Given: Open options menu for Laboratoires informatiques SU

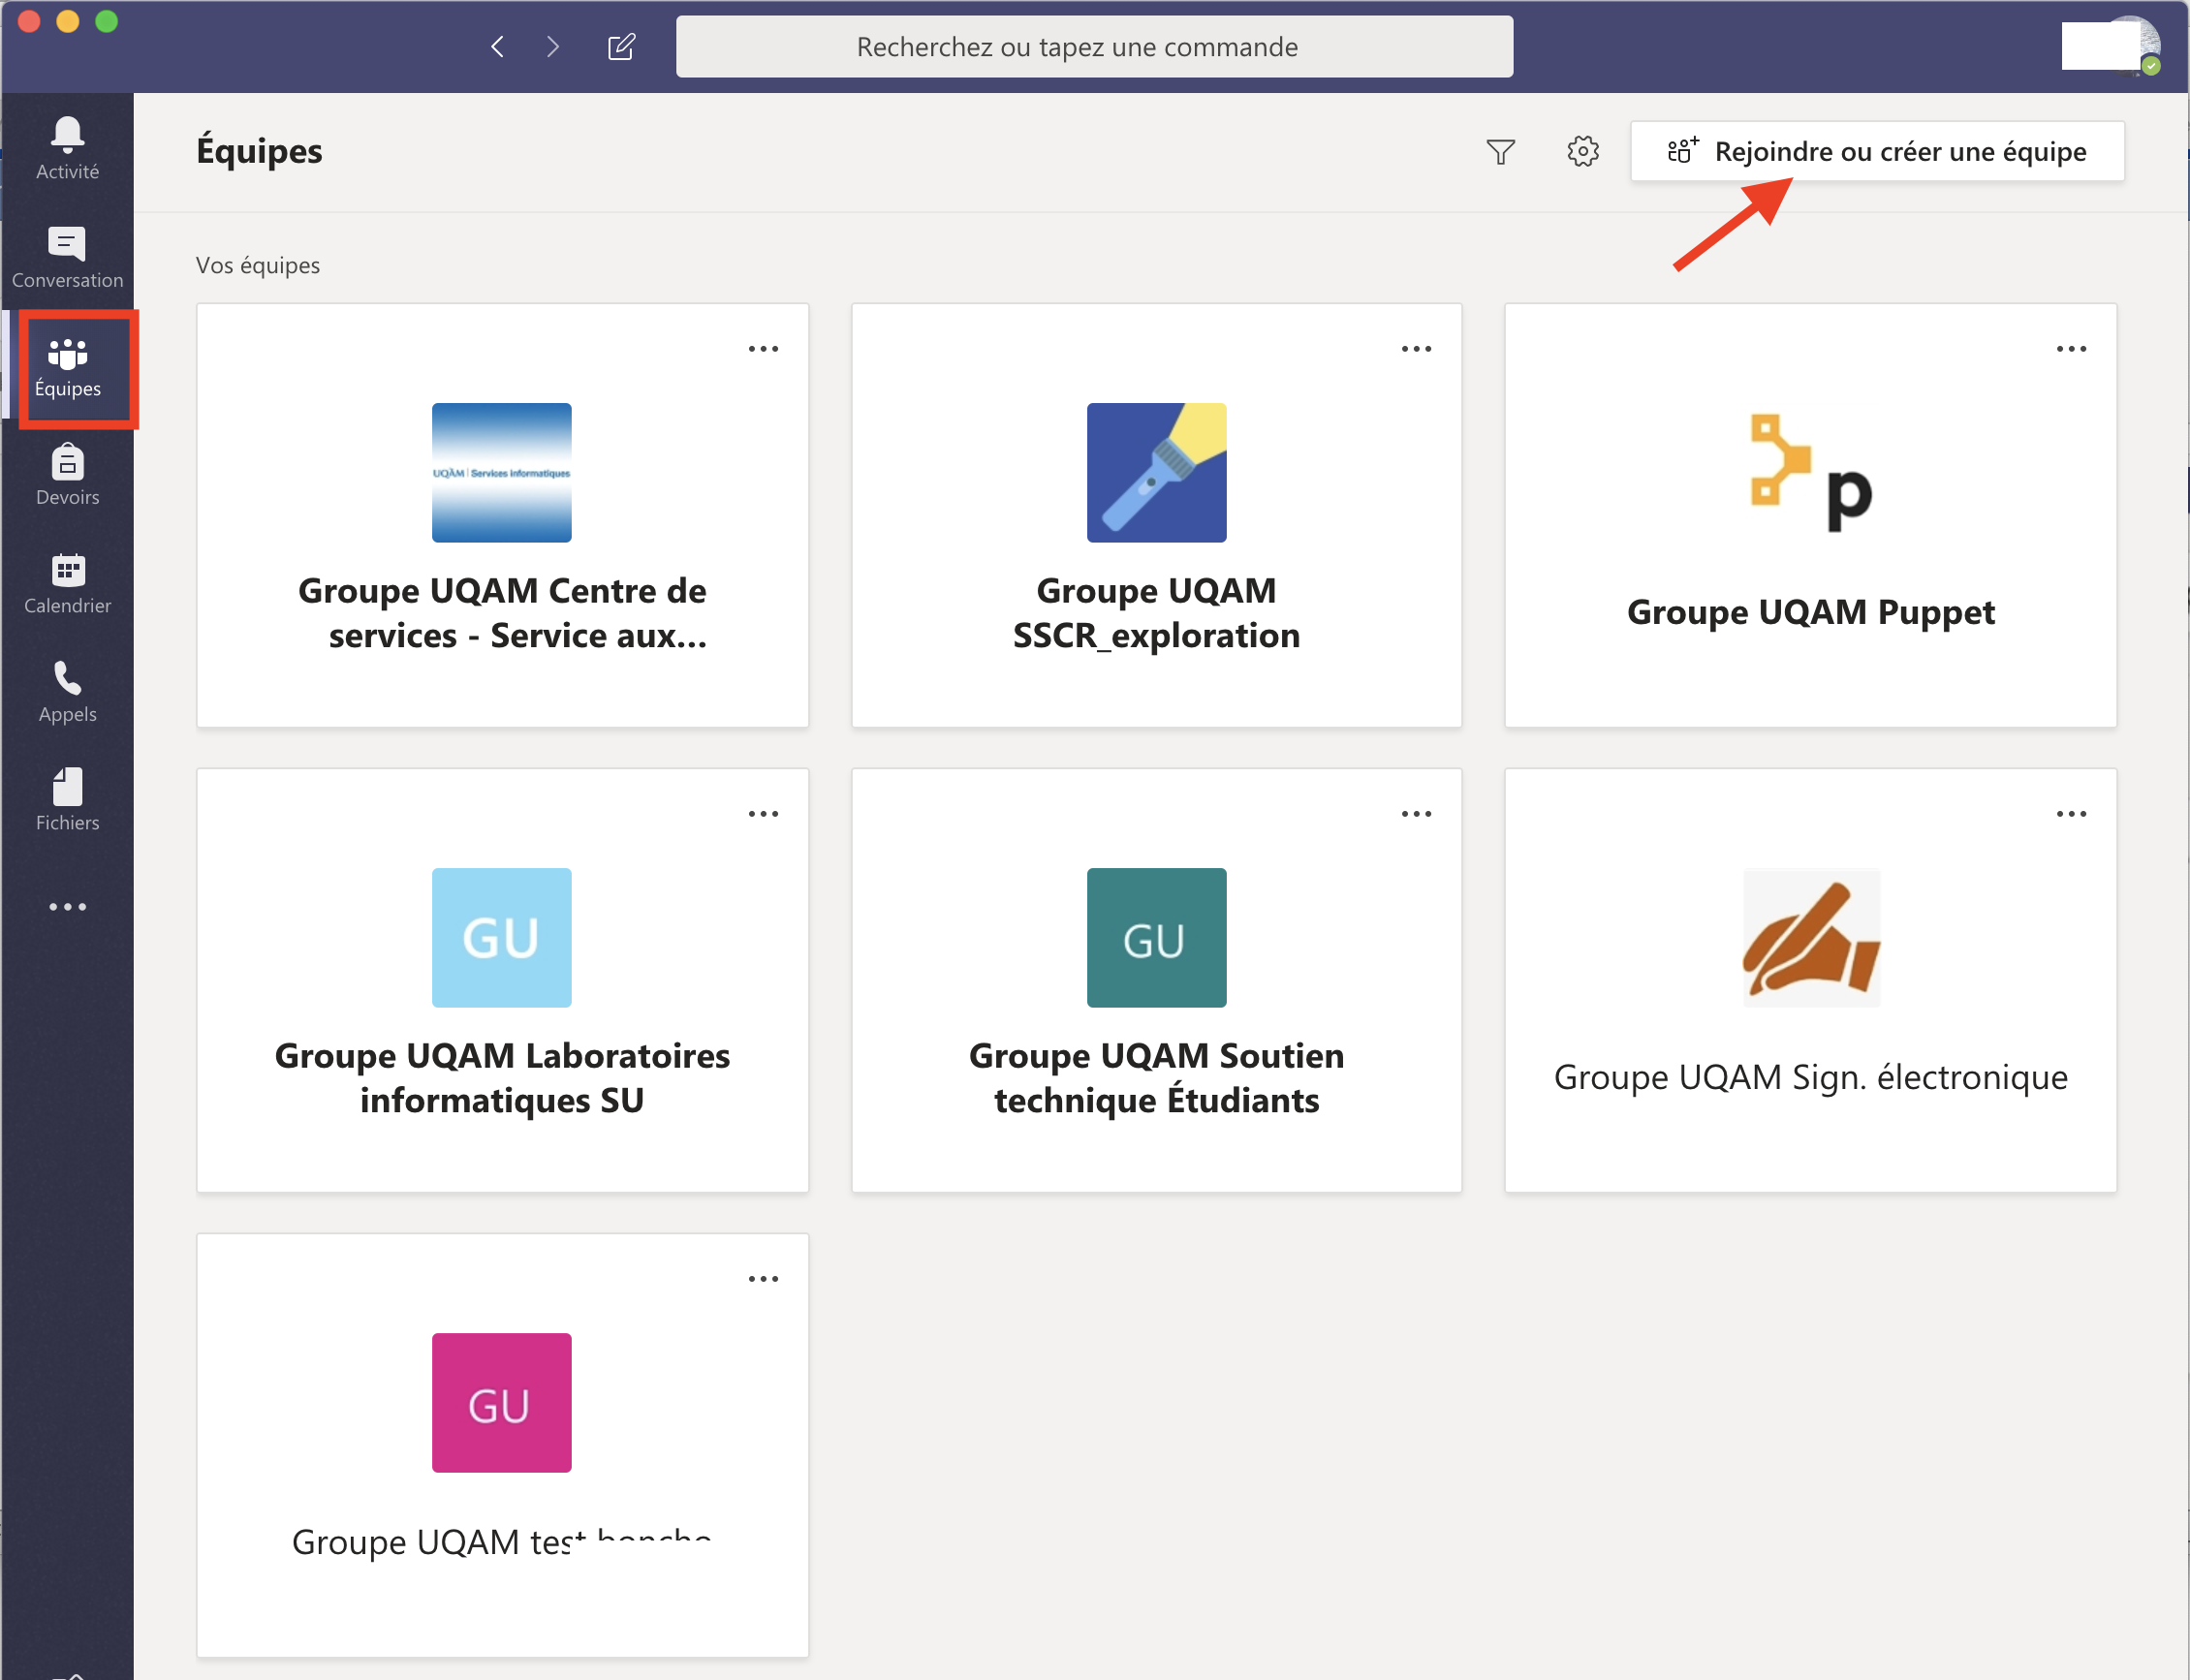Looking at the screenshot, I should click(x=763, y=814).
